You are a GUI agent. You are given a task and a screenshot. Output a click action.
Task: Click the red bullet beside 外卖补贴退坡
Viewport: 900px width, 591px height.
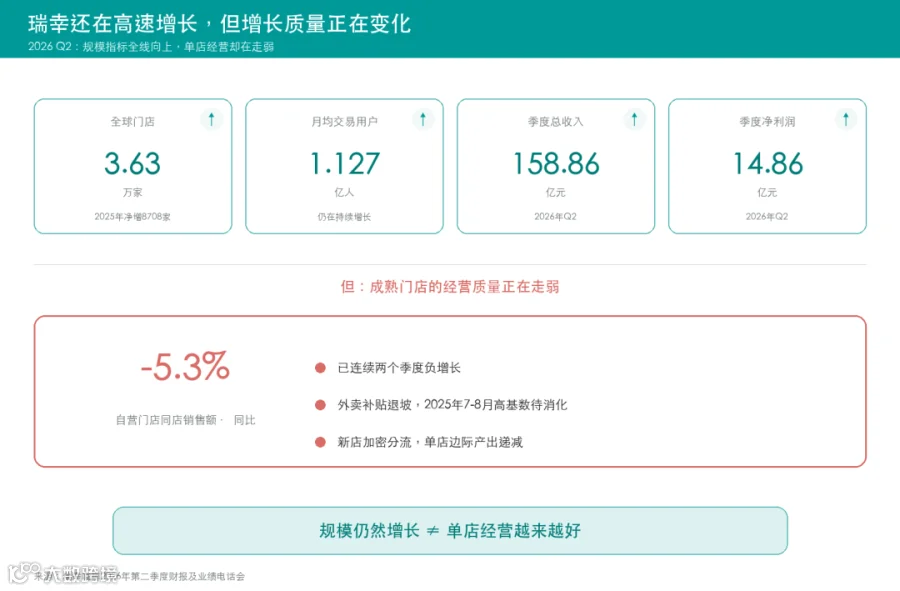[320, 405]
